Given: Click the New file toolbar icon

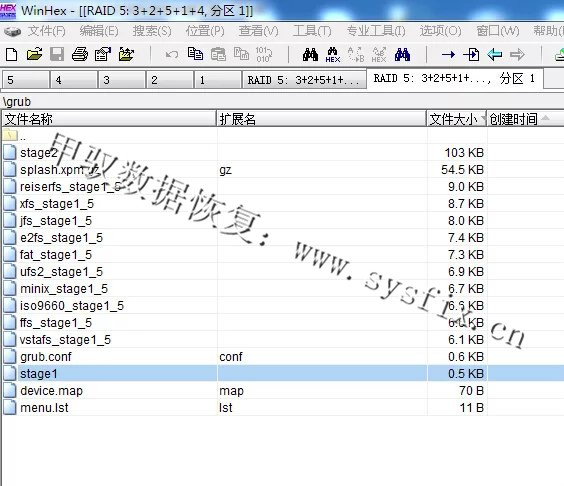Looking at the screenshot, I should [12, 55].
